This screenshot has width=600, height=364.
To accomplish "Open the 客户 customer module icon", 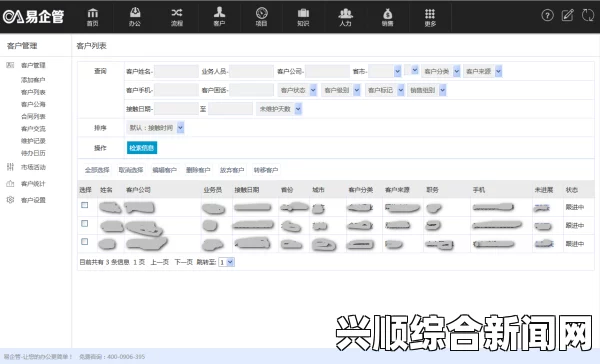I will coord(219,17).
